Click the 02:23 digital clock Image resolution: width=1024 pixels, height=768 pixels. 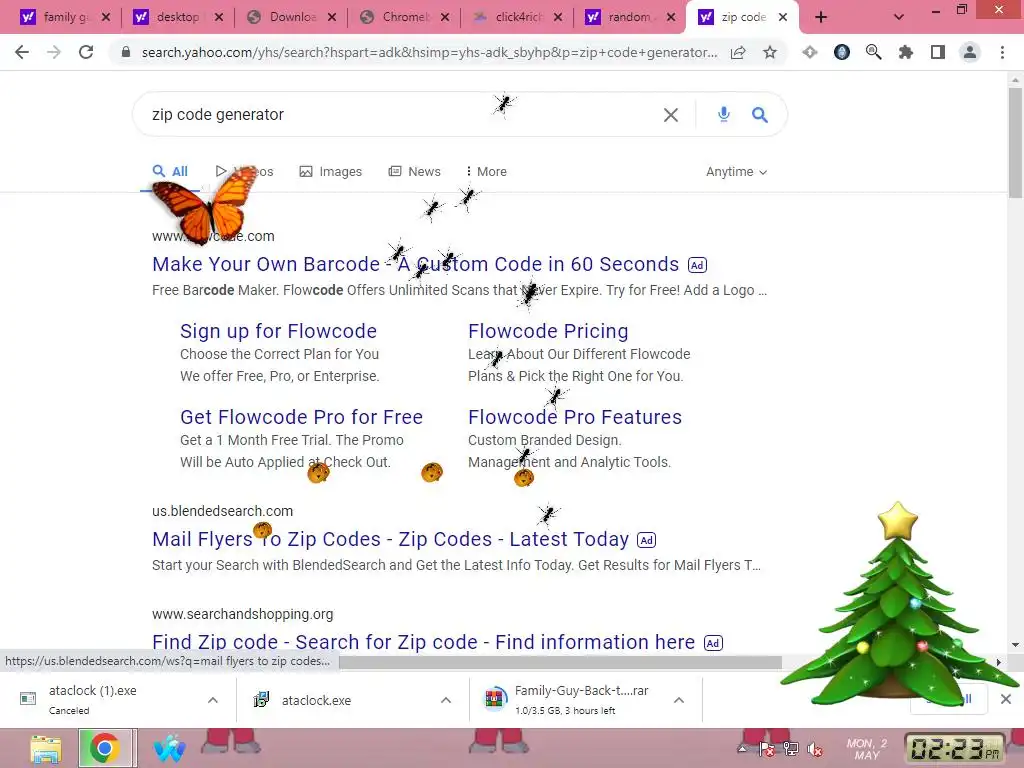tap(954, 748)
